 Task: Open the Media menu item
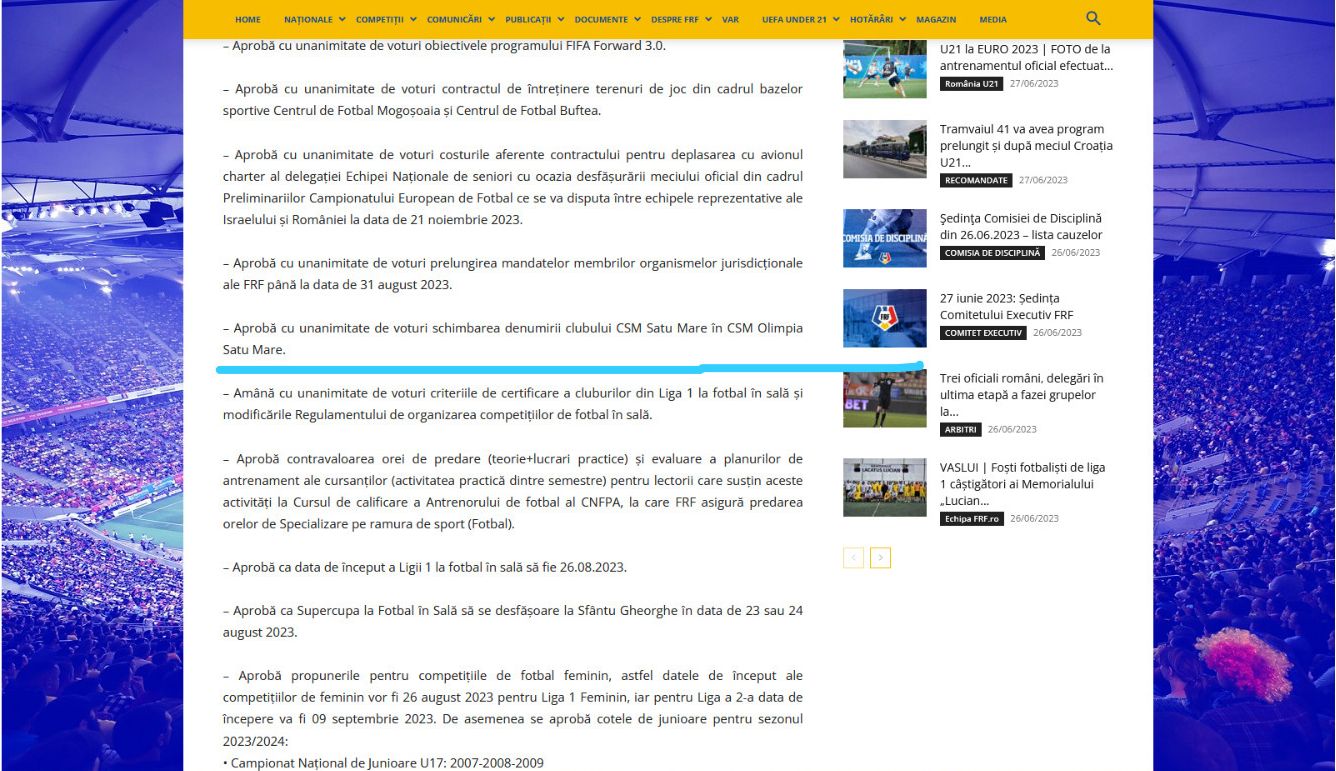pyautogui.click(x=993, y=20)
